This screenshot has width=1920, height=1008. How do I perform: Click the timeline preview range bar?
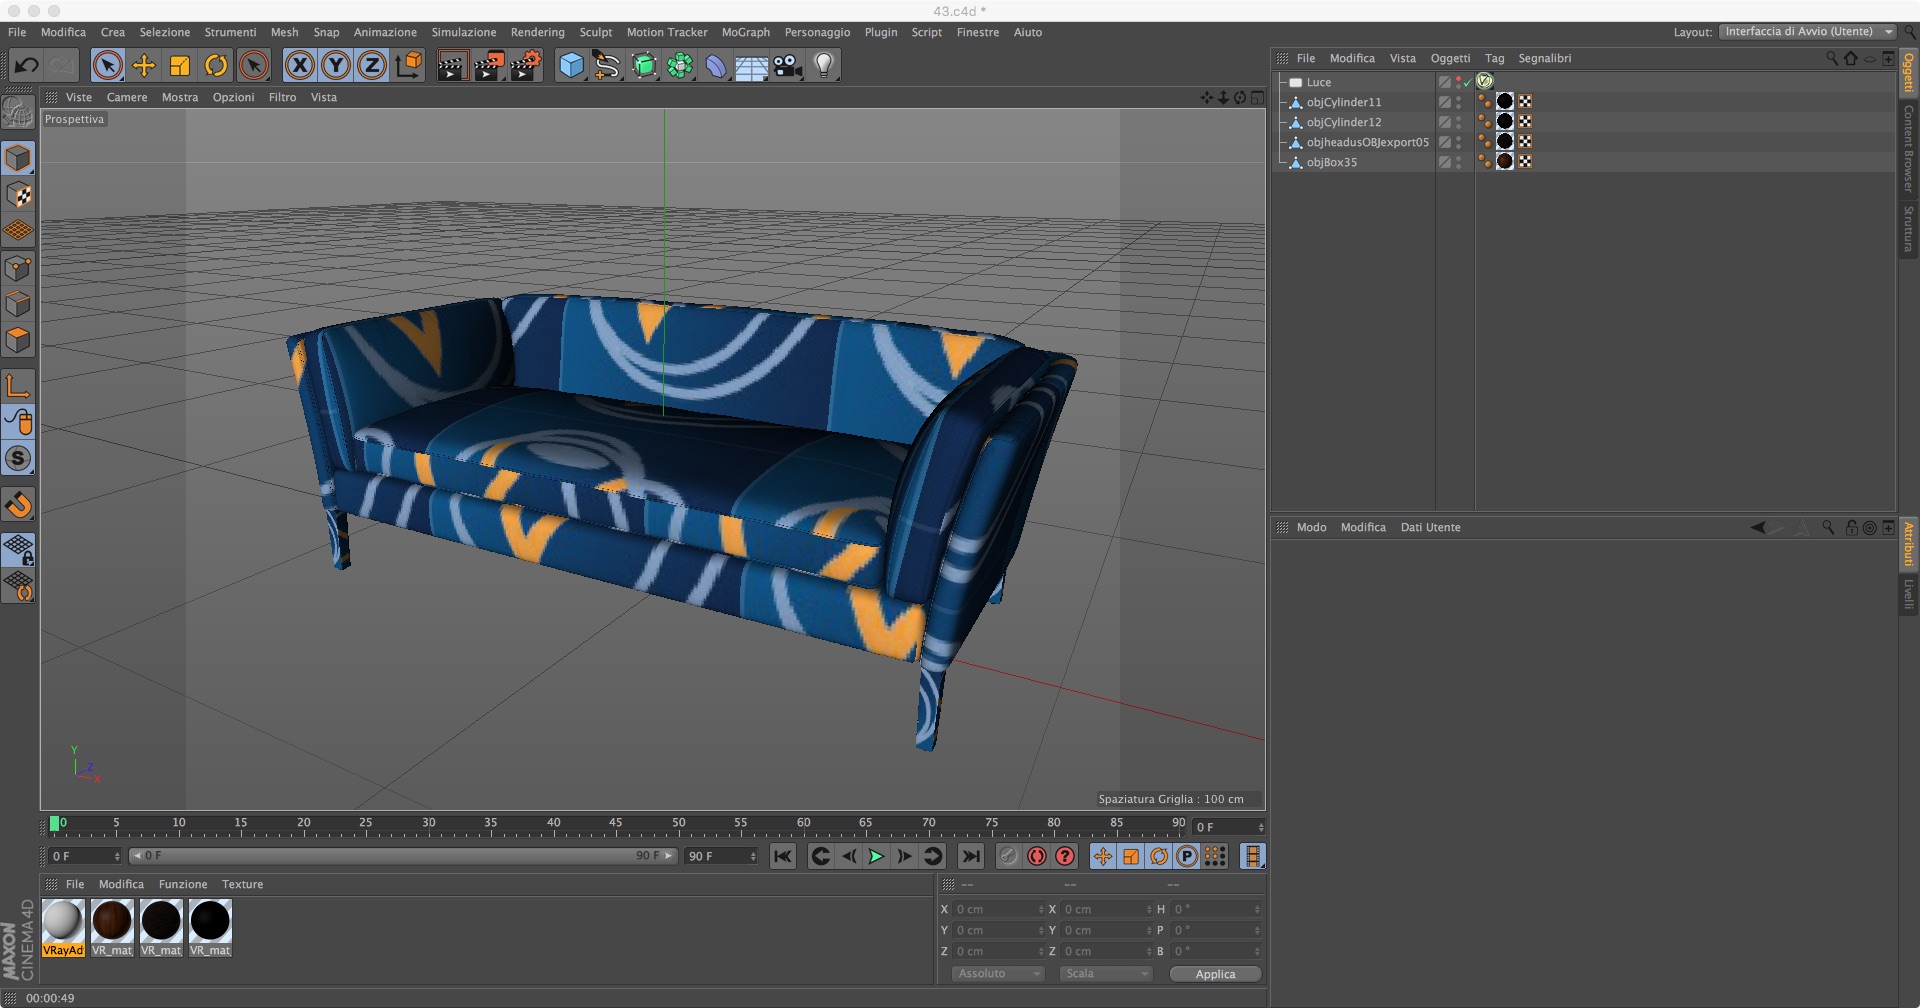click(403, 856)
